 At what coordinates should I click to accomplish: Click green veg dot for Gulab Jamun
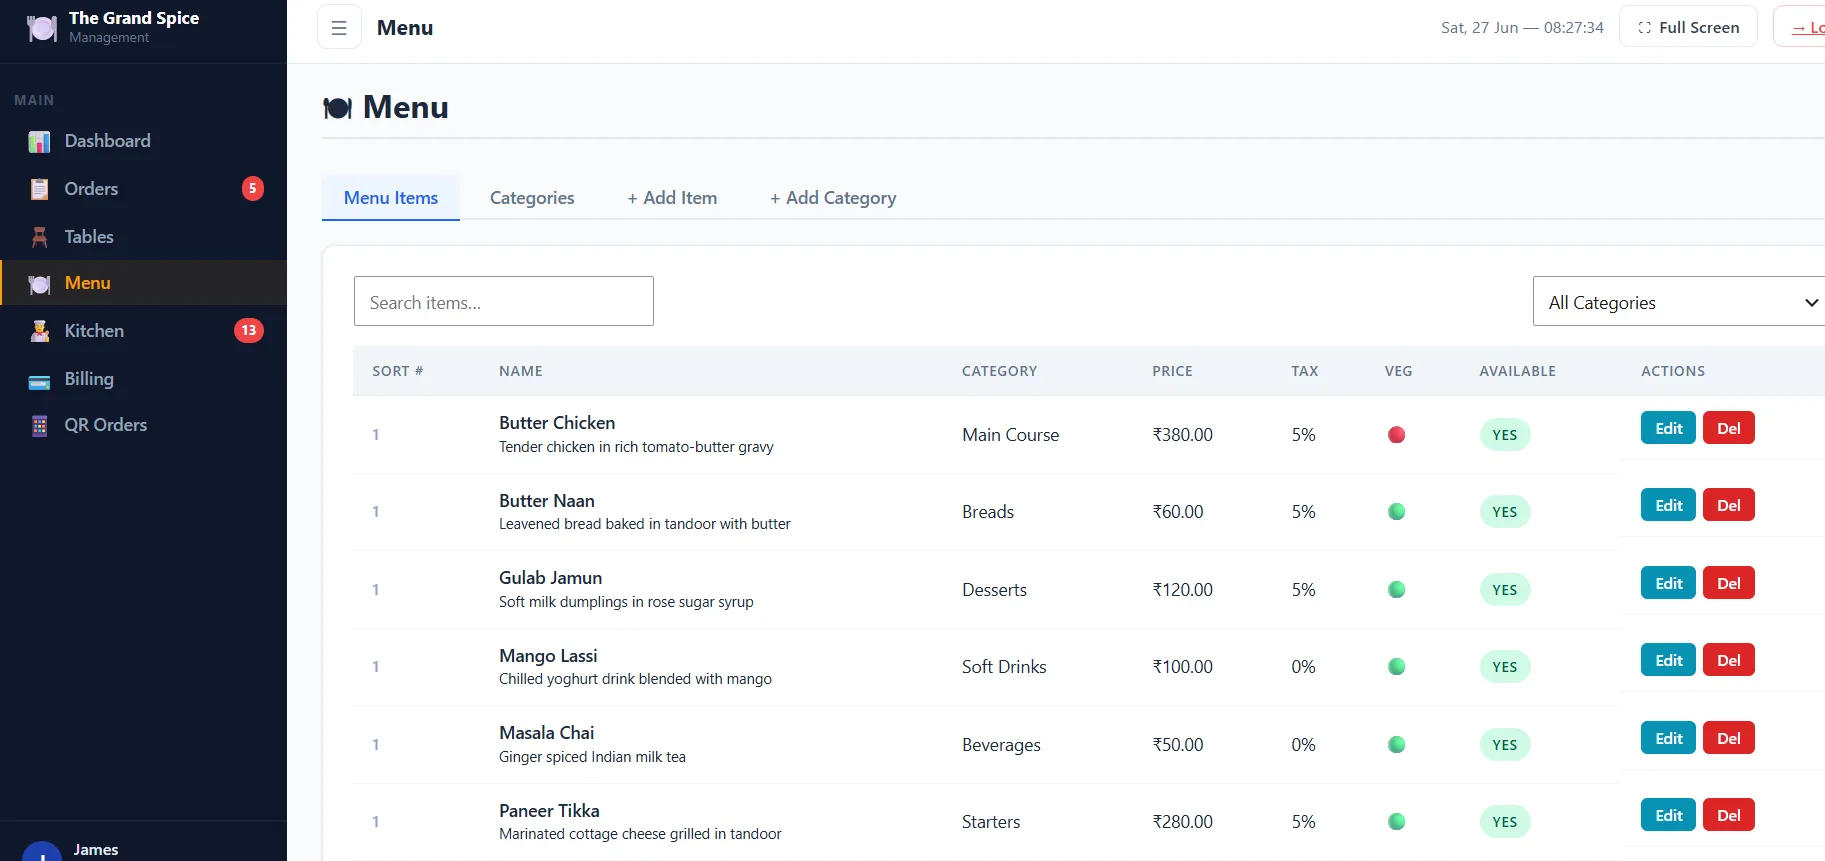[1397, 589]
